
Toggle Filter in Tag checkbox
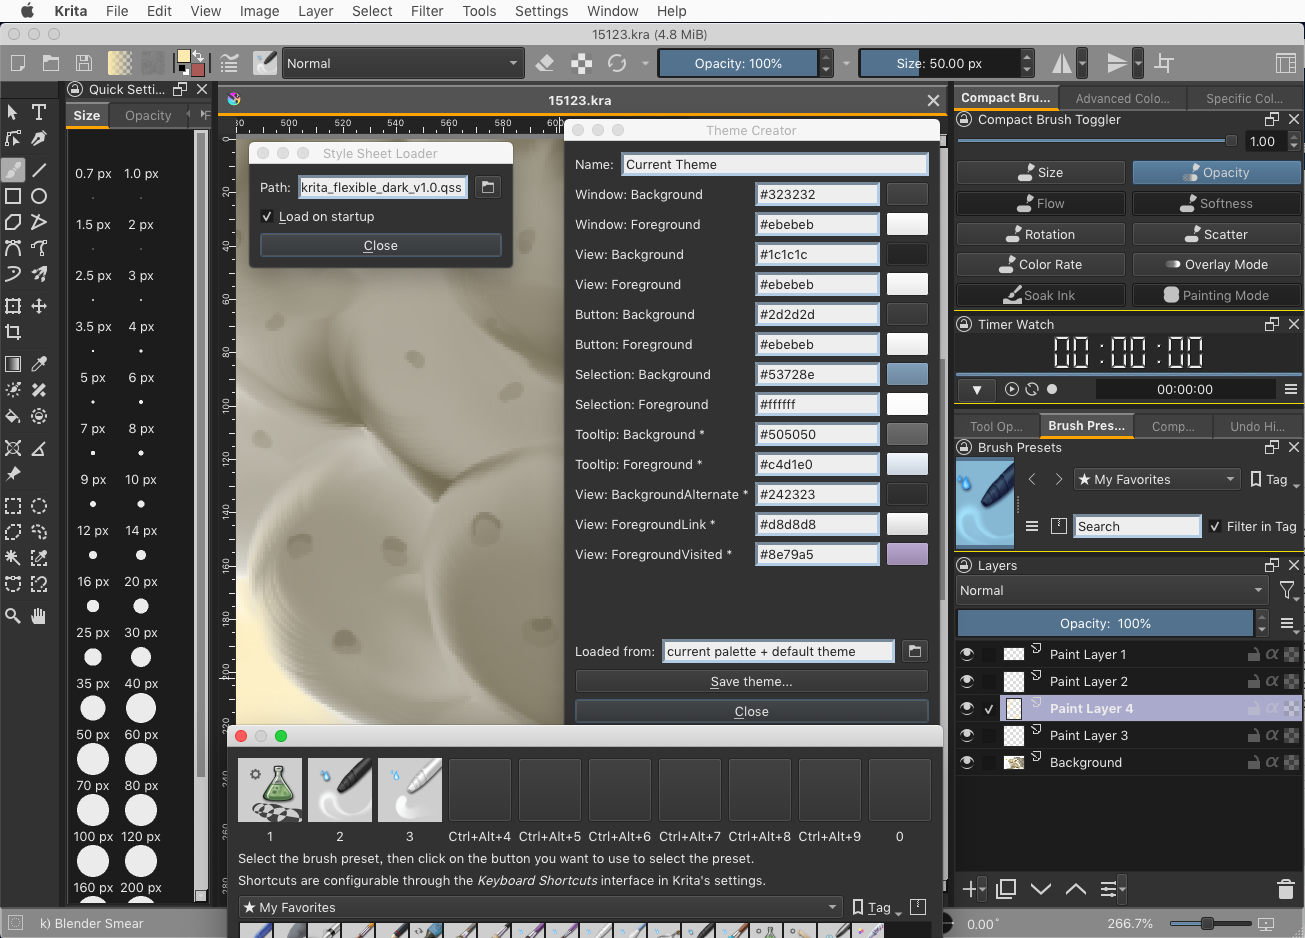pos(1215,527)
